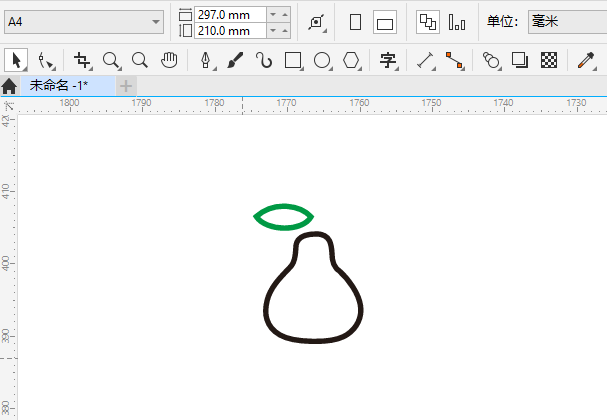Click the page height dimension icon

185,31
